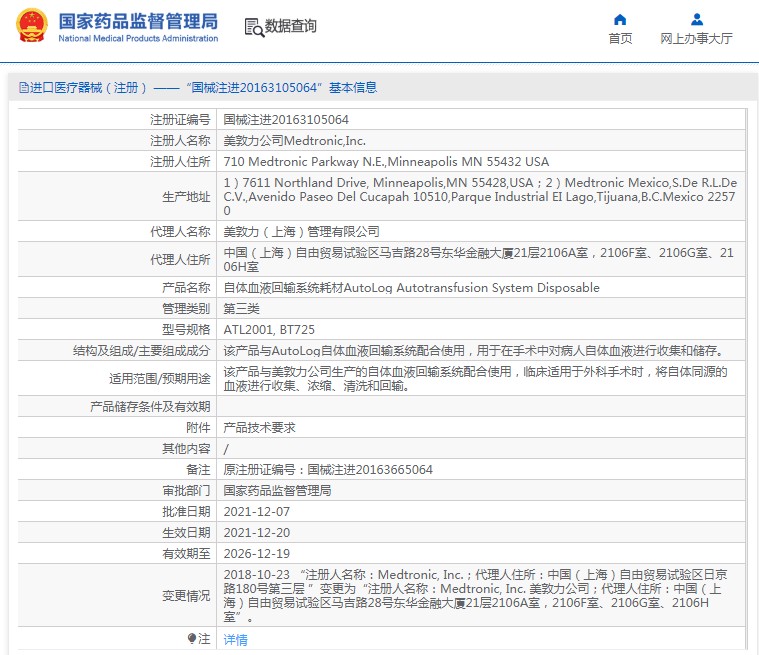
Task: Click the 产品技术要求 attachment value
Action: [x=259, y=428]
